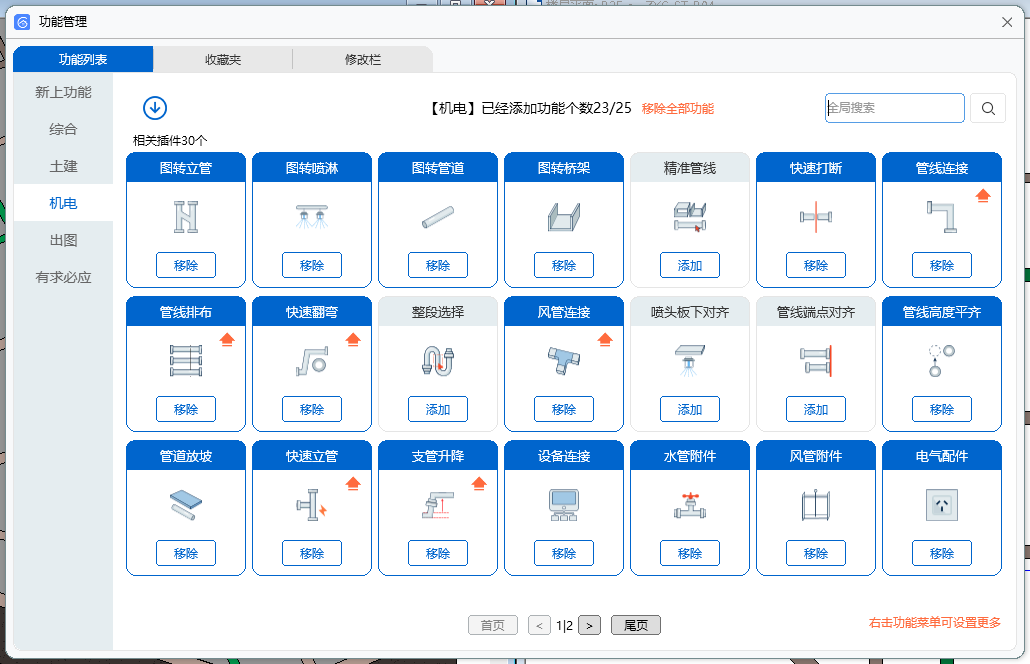Select 土建 category in left sidebar

click(63, 166)
